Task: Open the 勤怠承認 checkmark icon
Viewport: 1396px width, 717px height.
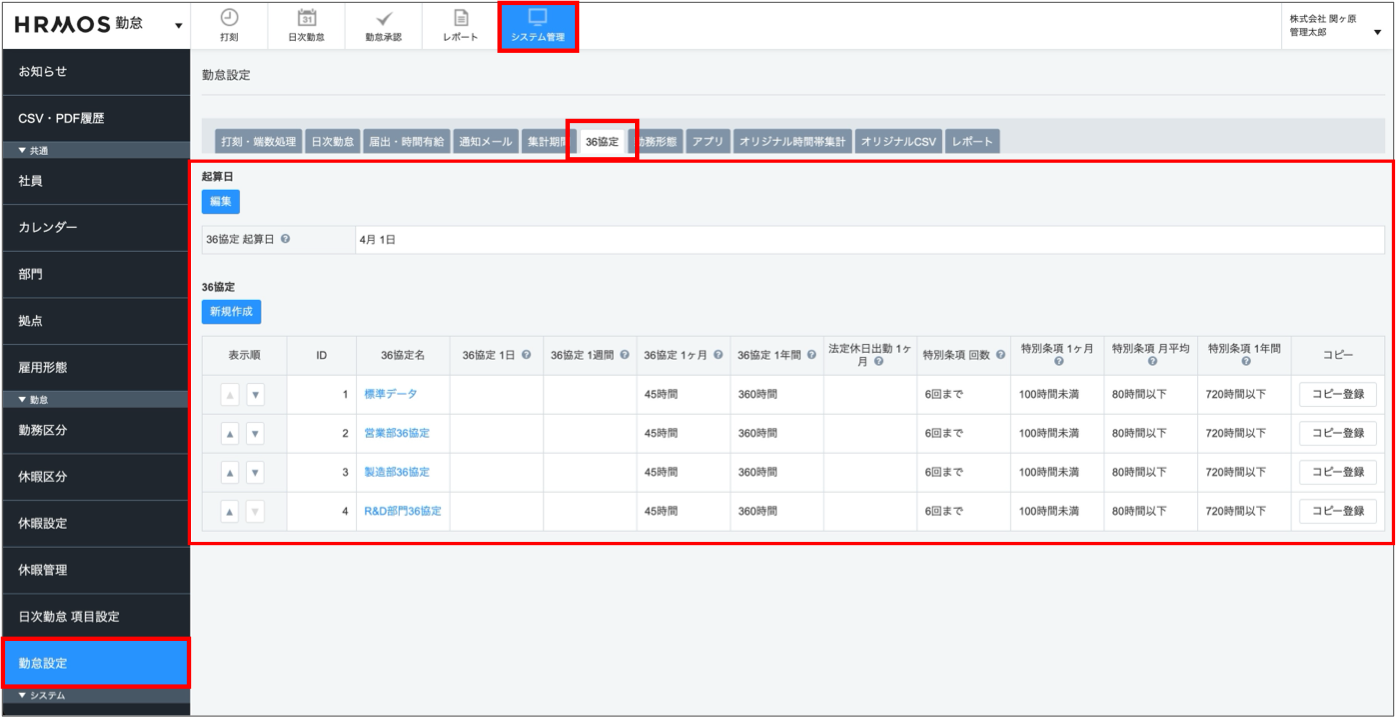Action: point(384,18)
